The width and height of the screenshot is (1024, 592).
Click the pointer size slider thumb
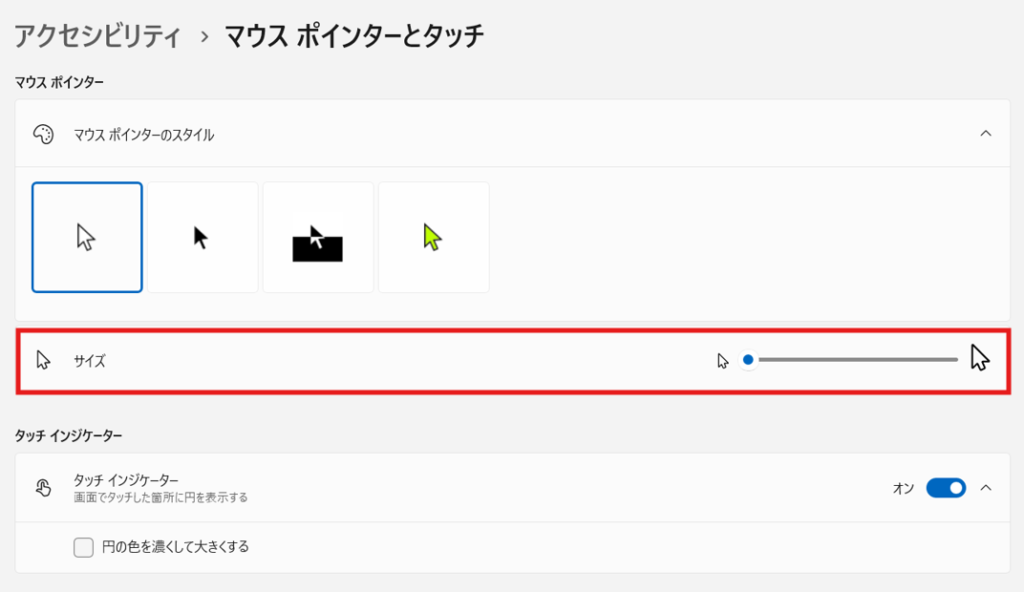[x=748, y=360]
